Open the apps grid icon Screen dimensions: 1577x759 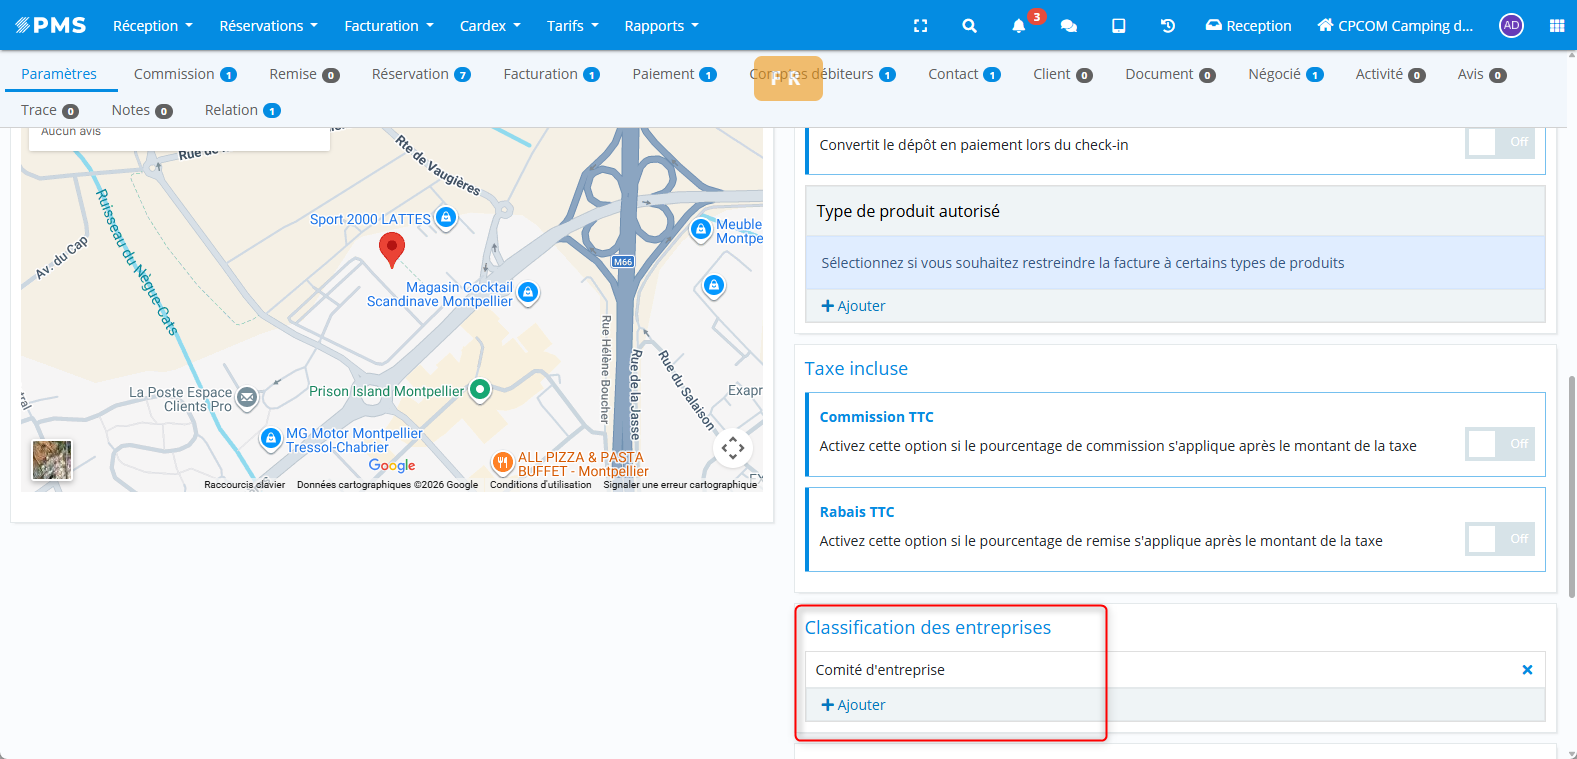pos(1556,26)
